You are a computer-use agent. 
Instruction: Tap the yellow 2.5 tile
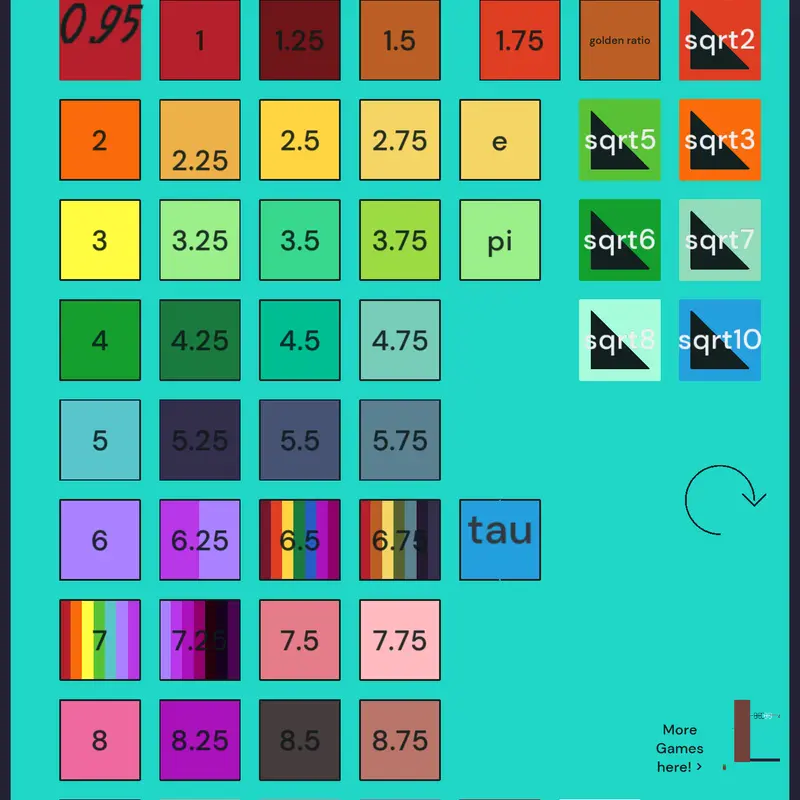(300, 140)
